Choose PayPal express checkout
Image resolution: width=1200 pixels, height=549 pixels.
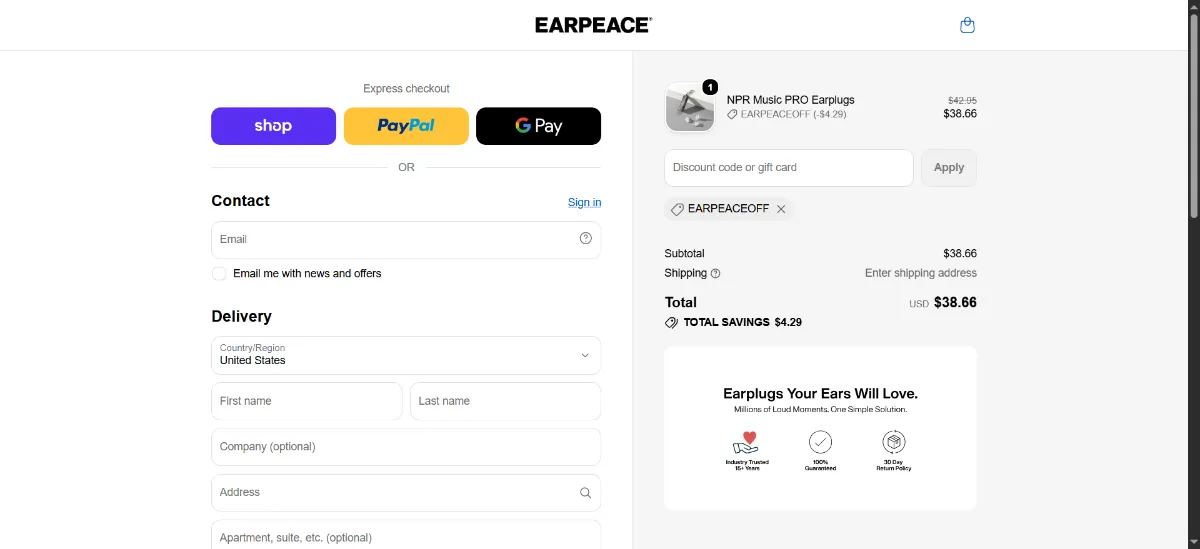406,126
